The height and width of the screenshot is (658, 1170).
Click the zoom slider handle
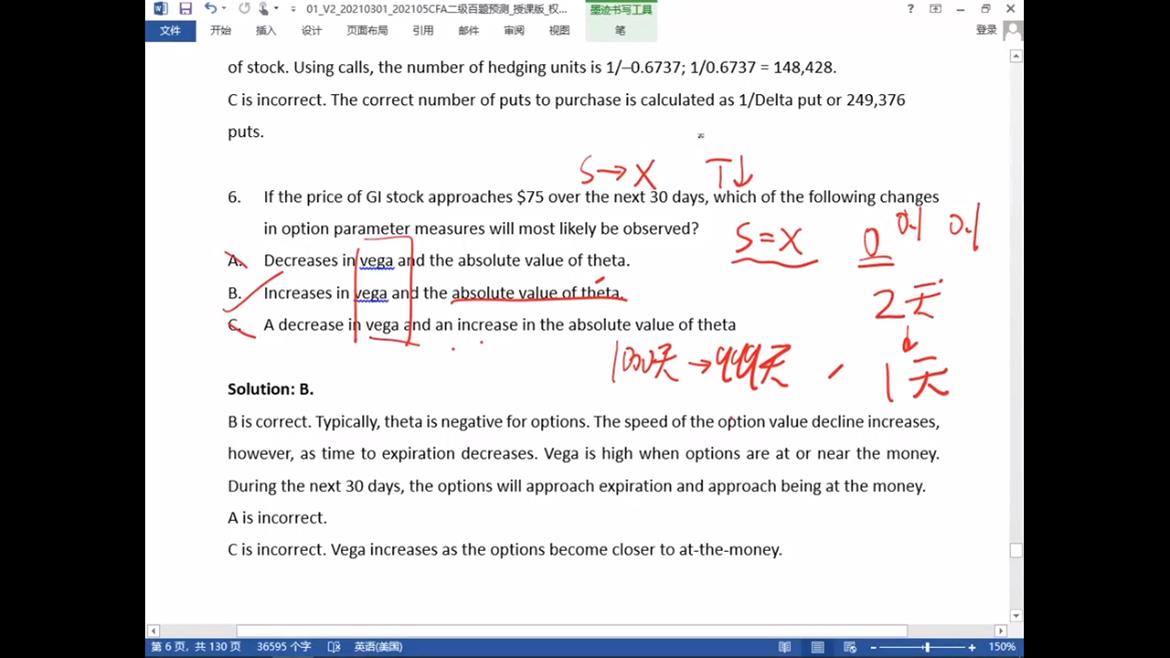point(927,648)
